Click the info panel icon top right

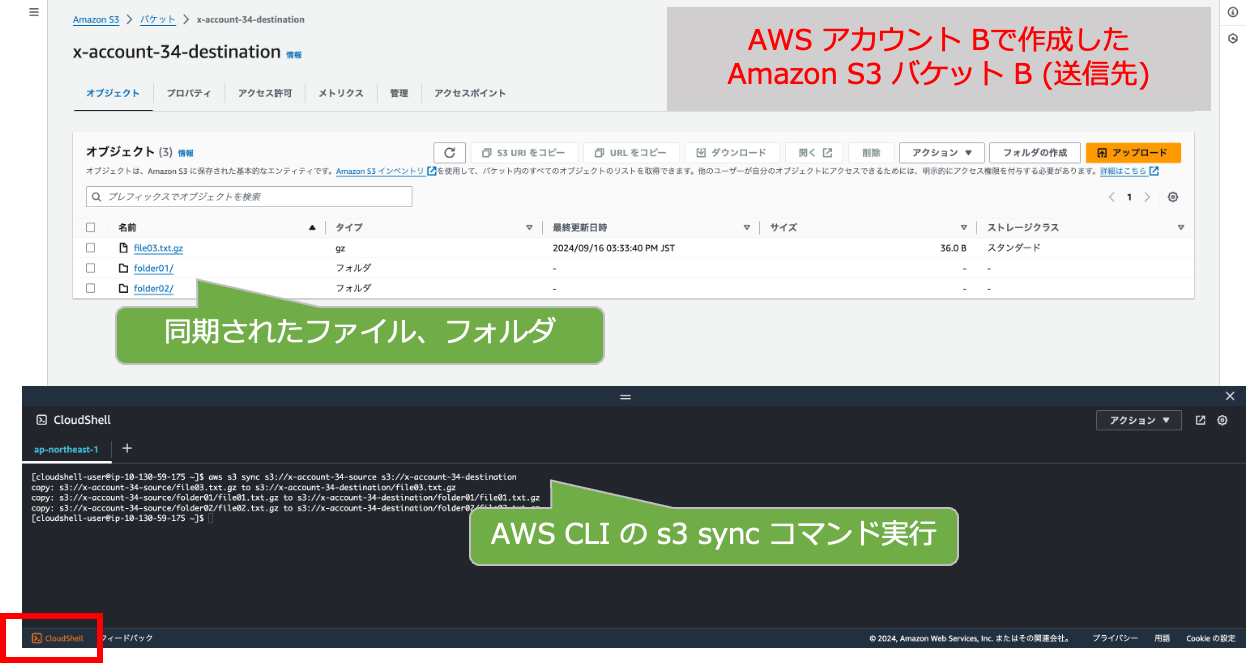point(1231,13)
